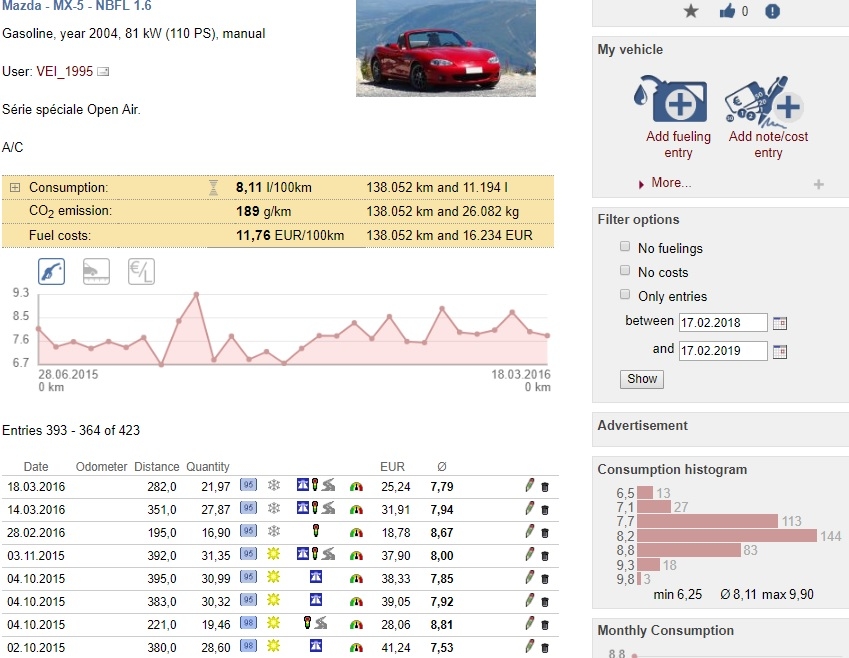Delete the 14.03.2016 entry using the trash icon

point(545,510)
